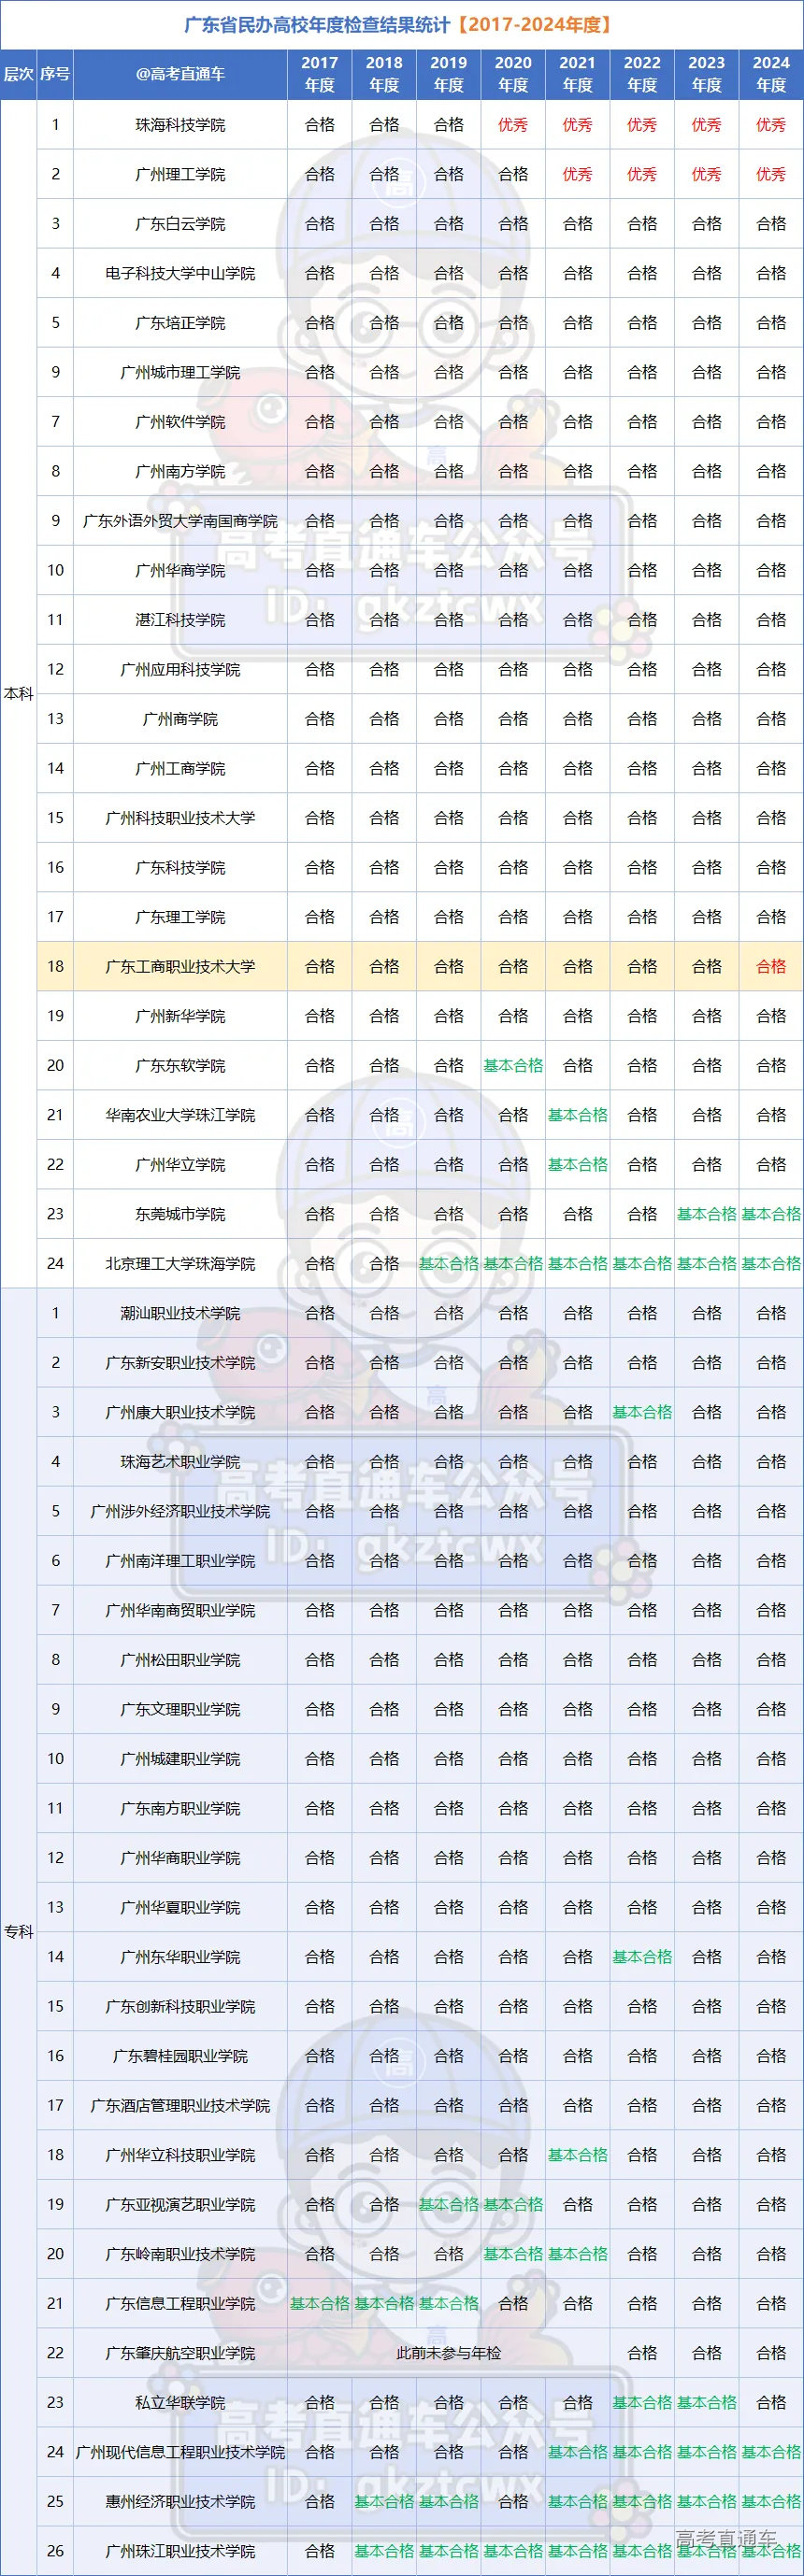Select 广东岭南职业技术学院 2021 基本合格 cell

pos(577,2253)
